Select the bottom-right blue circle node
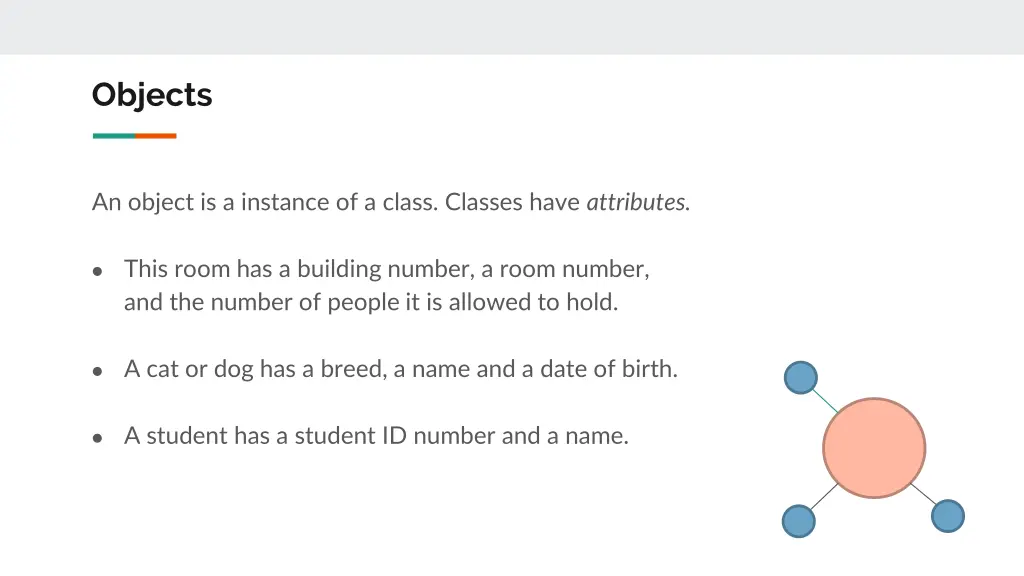This screenshot has height=576, width=1024. [x=948, y=516]
